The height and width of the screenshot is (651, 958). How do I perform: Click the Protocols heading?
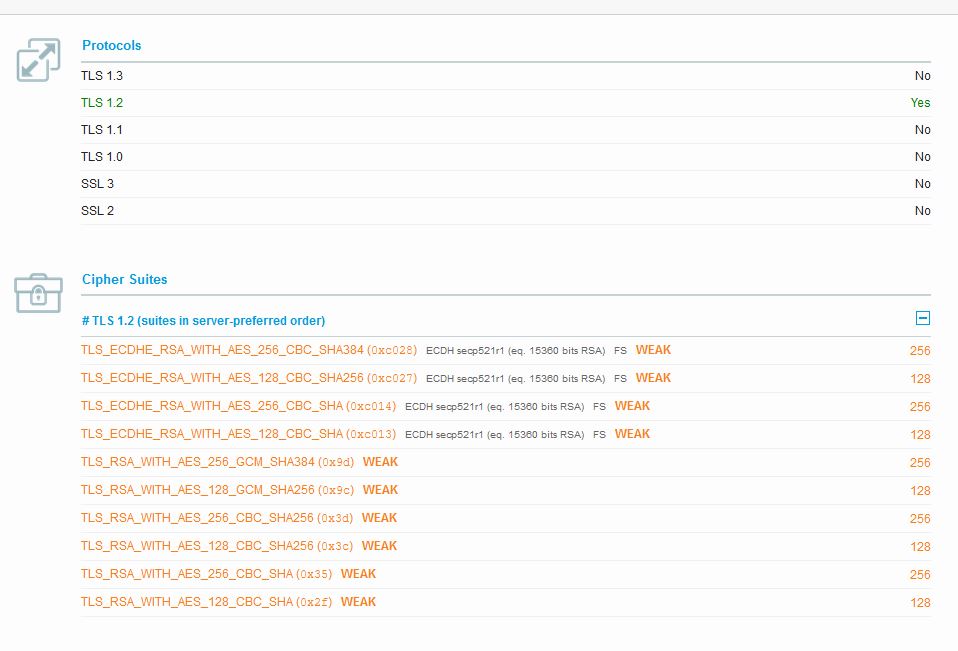click(112, 46)
